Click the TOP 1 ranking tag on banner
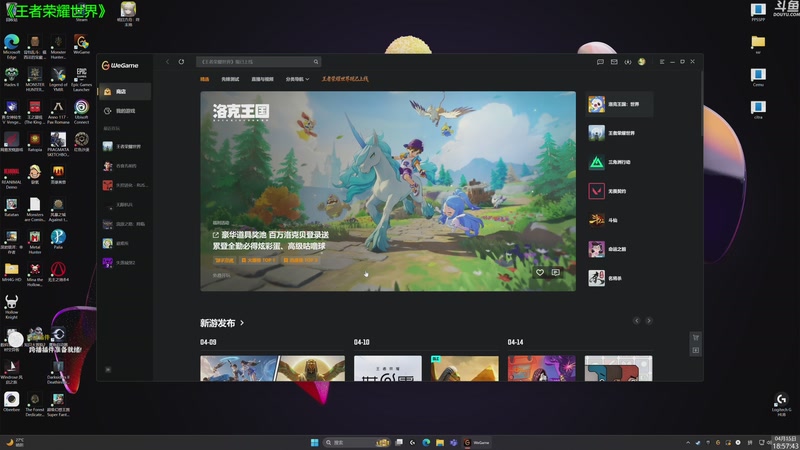Screen dimensions: 800x450 pos(258,260)
